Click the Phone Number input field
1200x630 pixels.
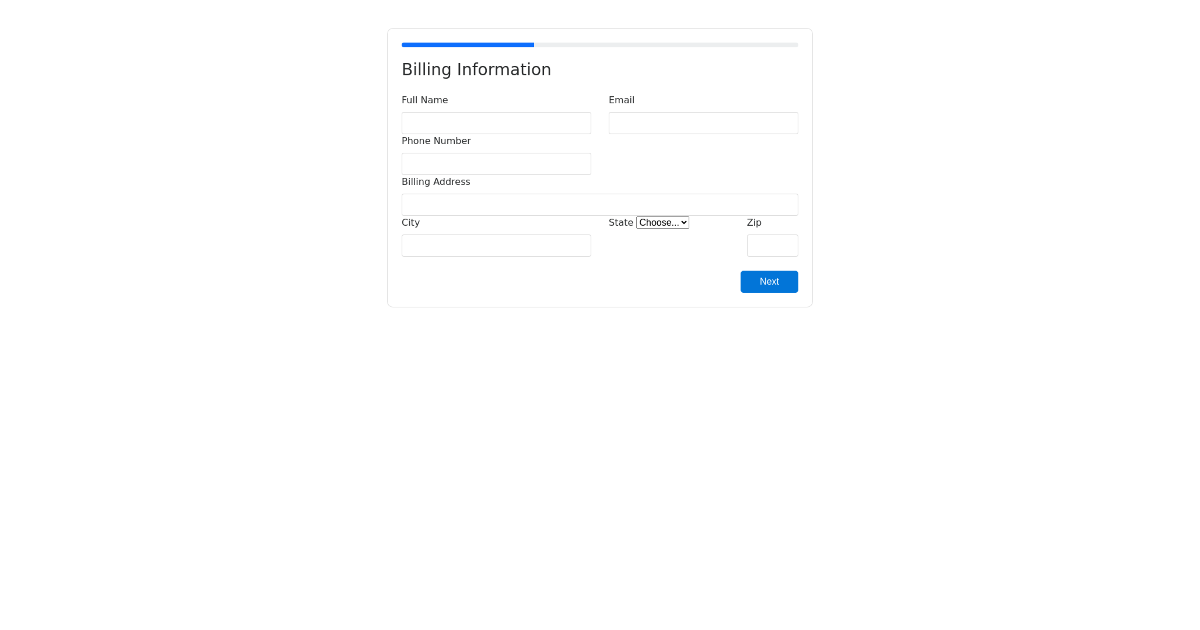click(496, 163)
